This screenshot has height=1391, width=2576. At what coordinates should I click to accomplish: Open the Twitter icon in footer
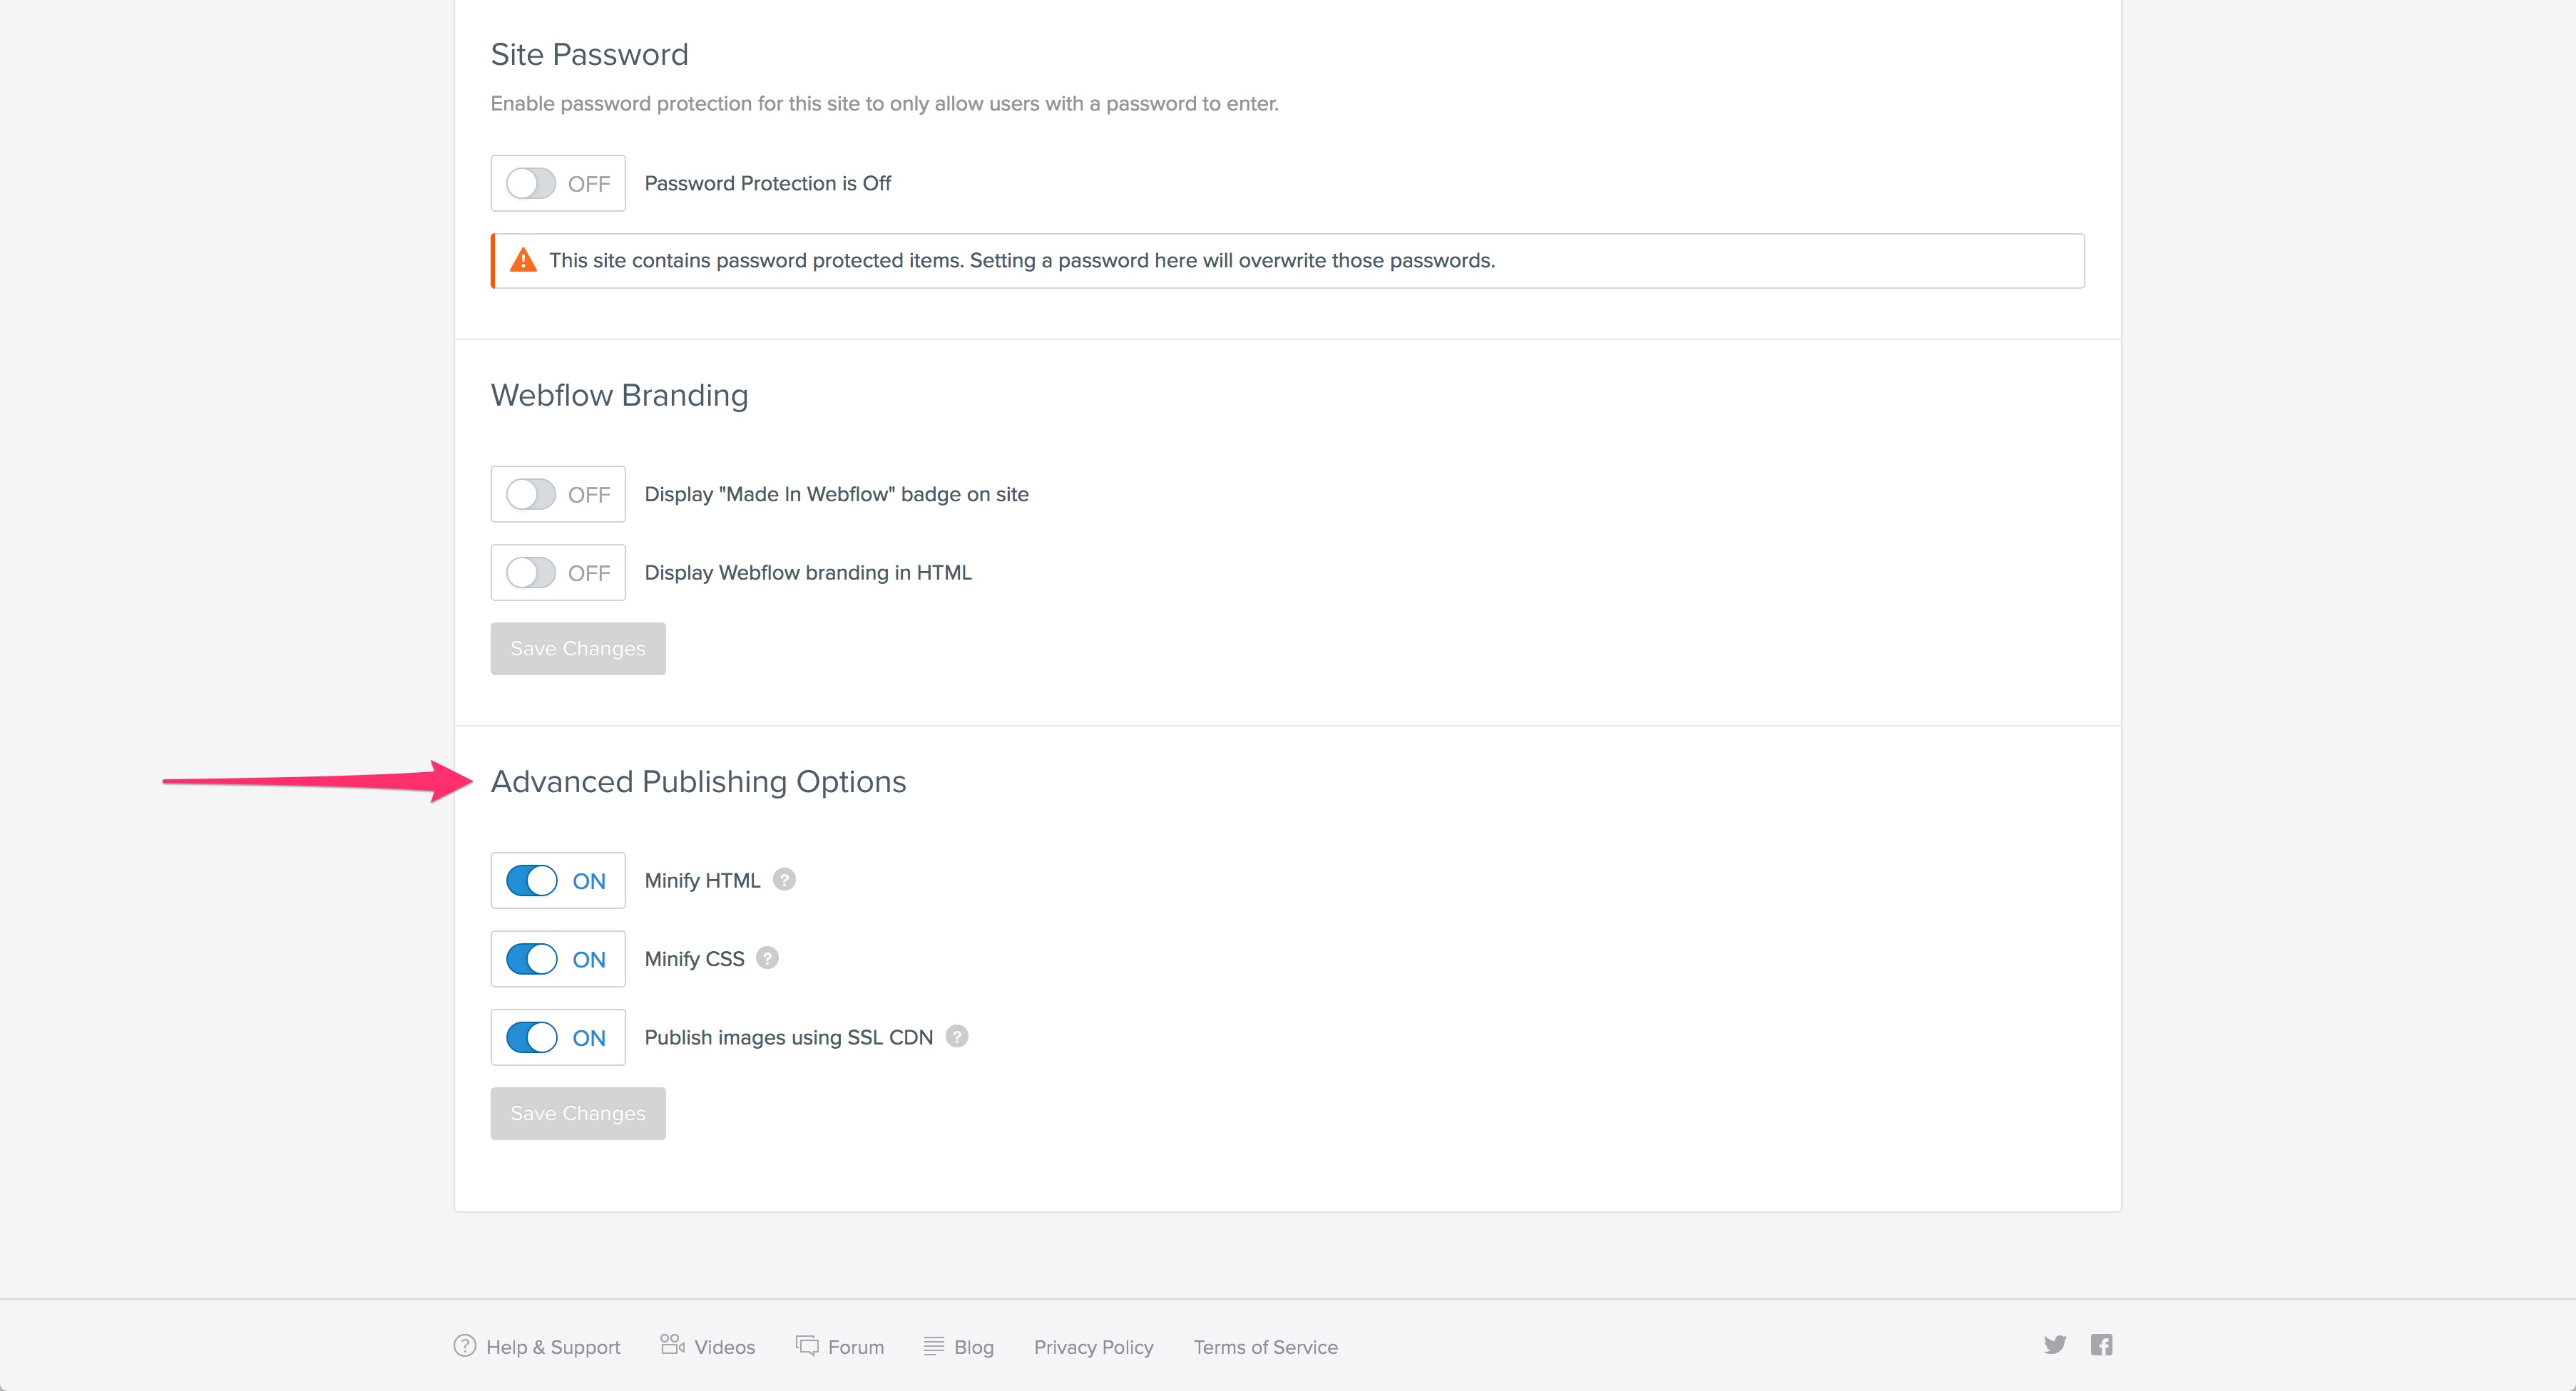[x=2054, y=1345]
